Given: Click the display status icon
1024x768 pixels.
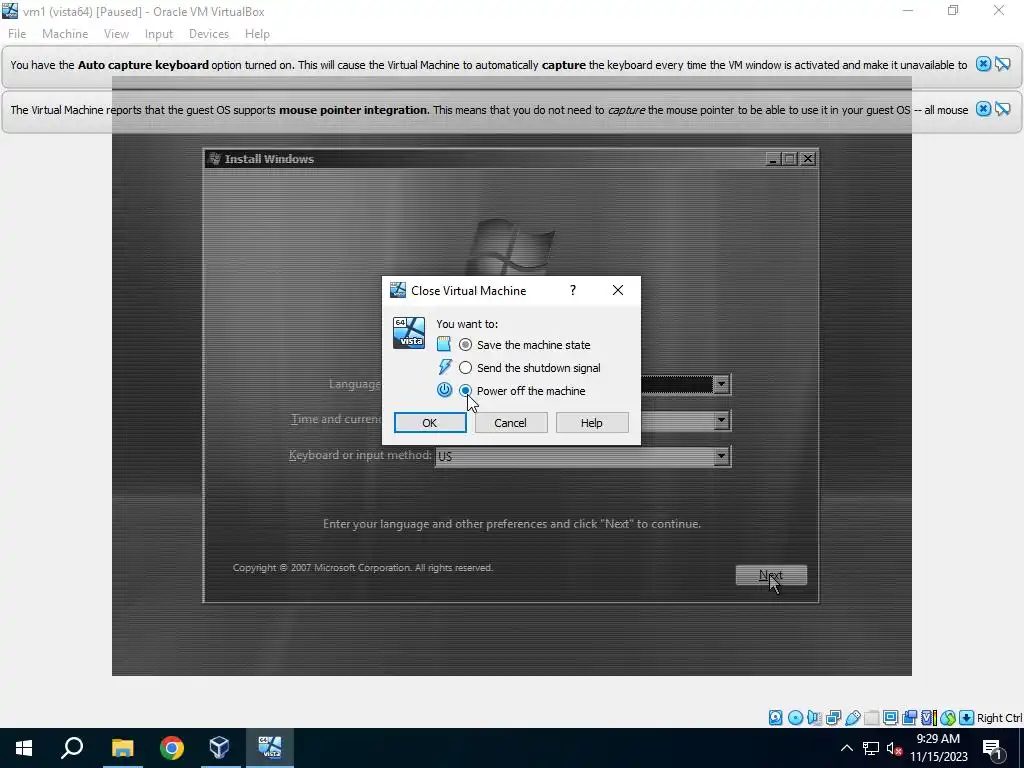Looking at the screenshot, I should click(890, 718).
